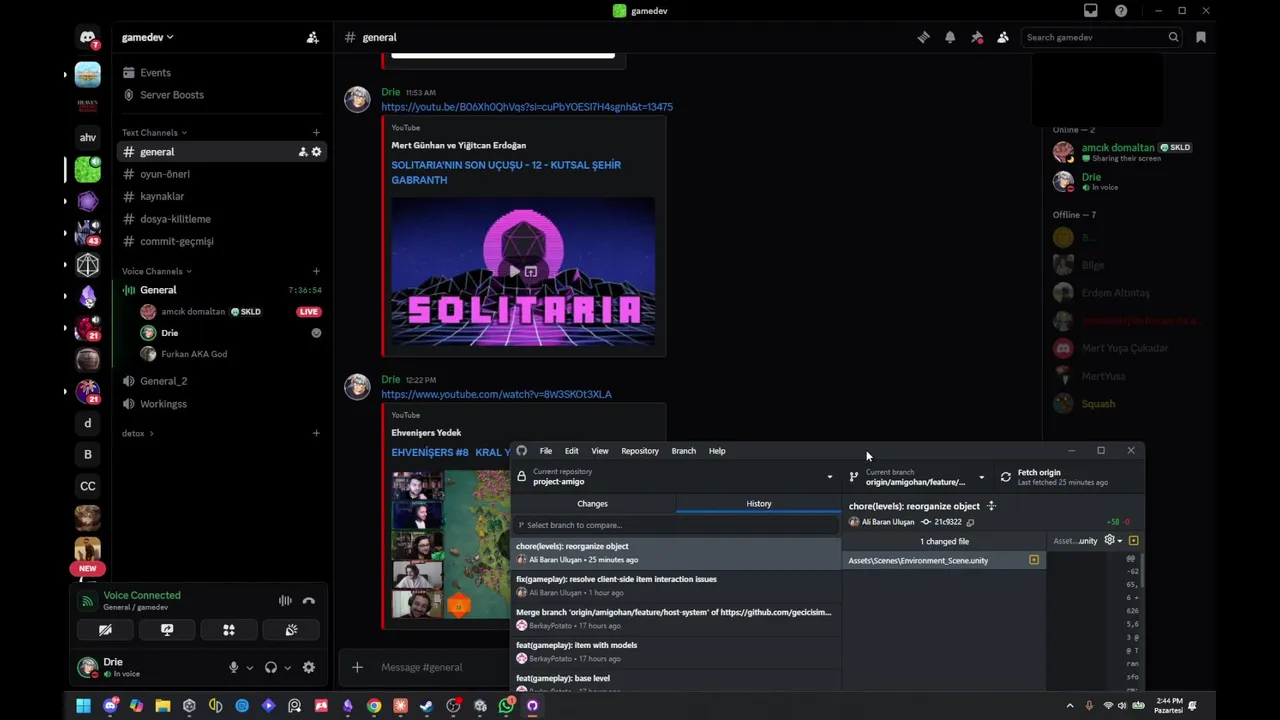Open Discord inbox icon at top right
Screen dimensions: 1280x720
point(1091,11)
